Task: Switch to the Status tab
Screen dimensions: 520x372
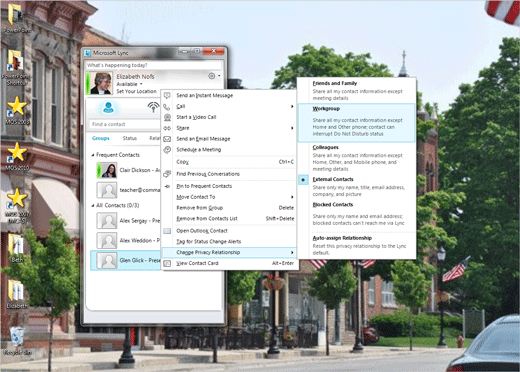Action: point(129,138)
